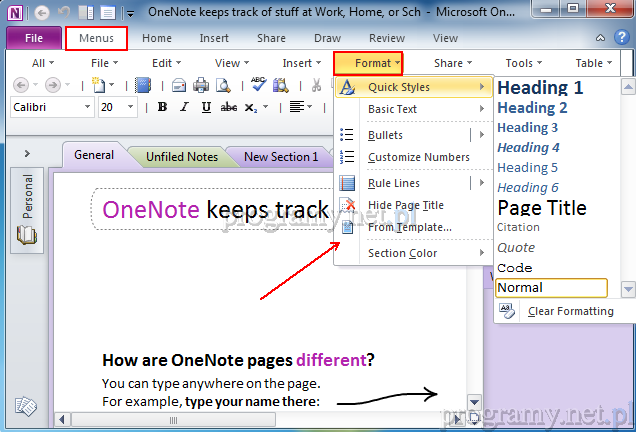Select Hide Page Title from the Format menu
The height and width of the screenshot is (432, 636).
pyautogui.click(x=405, y=205)
